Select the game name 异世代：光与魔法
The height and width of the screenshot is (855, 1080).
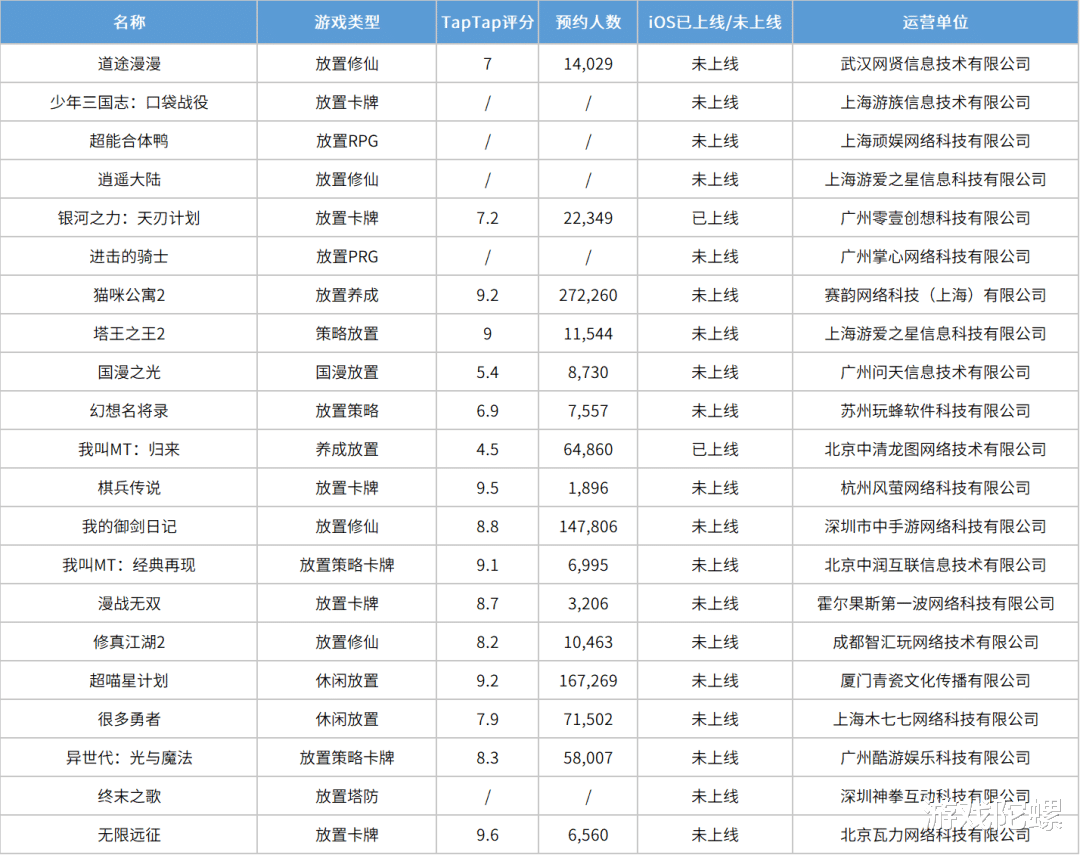click(x=129, y=759)
